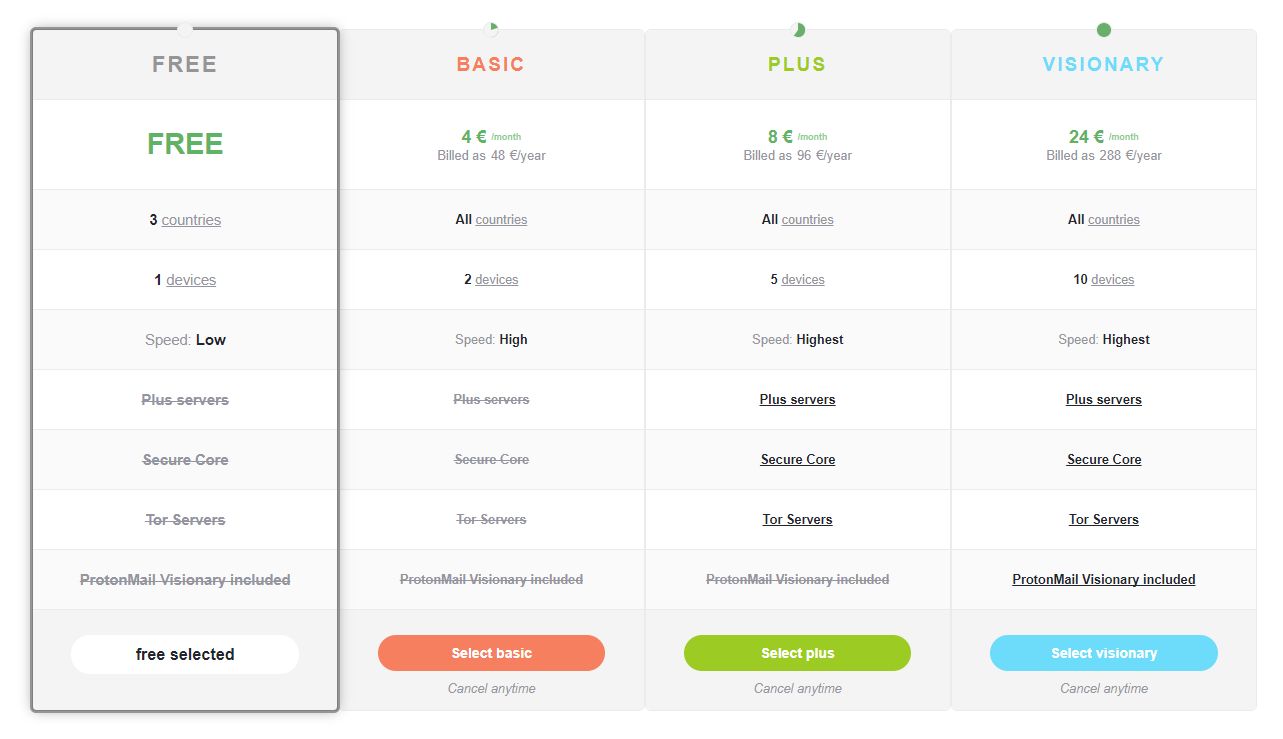Open countries link in Free column
The width and height of the screenshot is (1283, 739).
click(x=191, y=220)
